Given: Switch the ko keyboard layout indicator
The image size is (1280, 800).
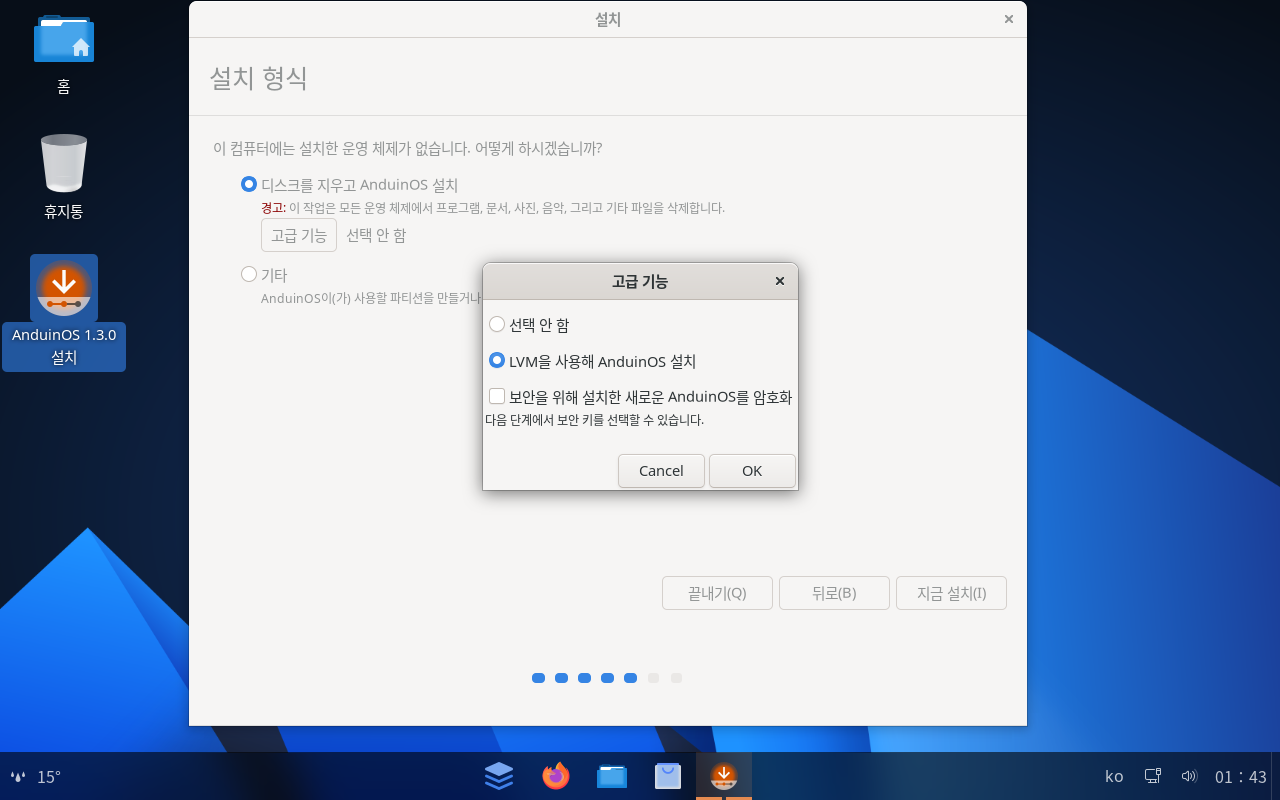Looking at the screenshot, I should 1114,776.
